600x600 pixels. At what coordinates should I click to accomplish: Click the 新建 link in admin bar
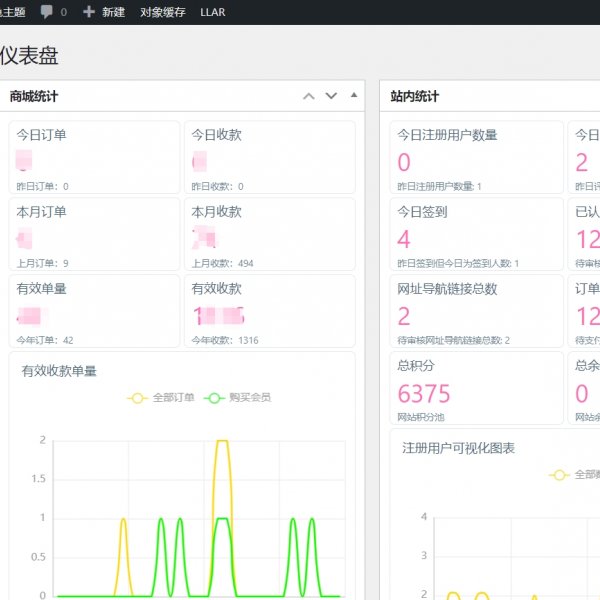113,12
